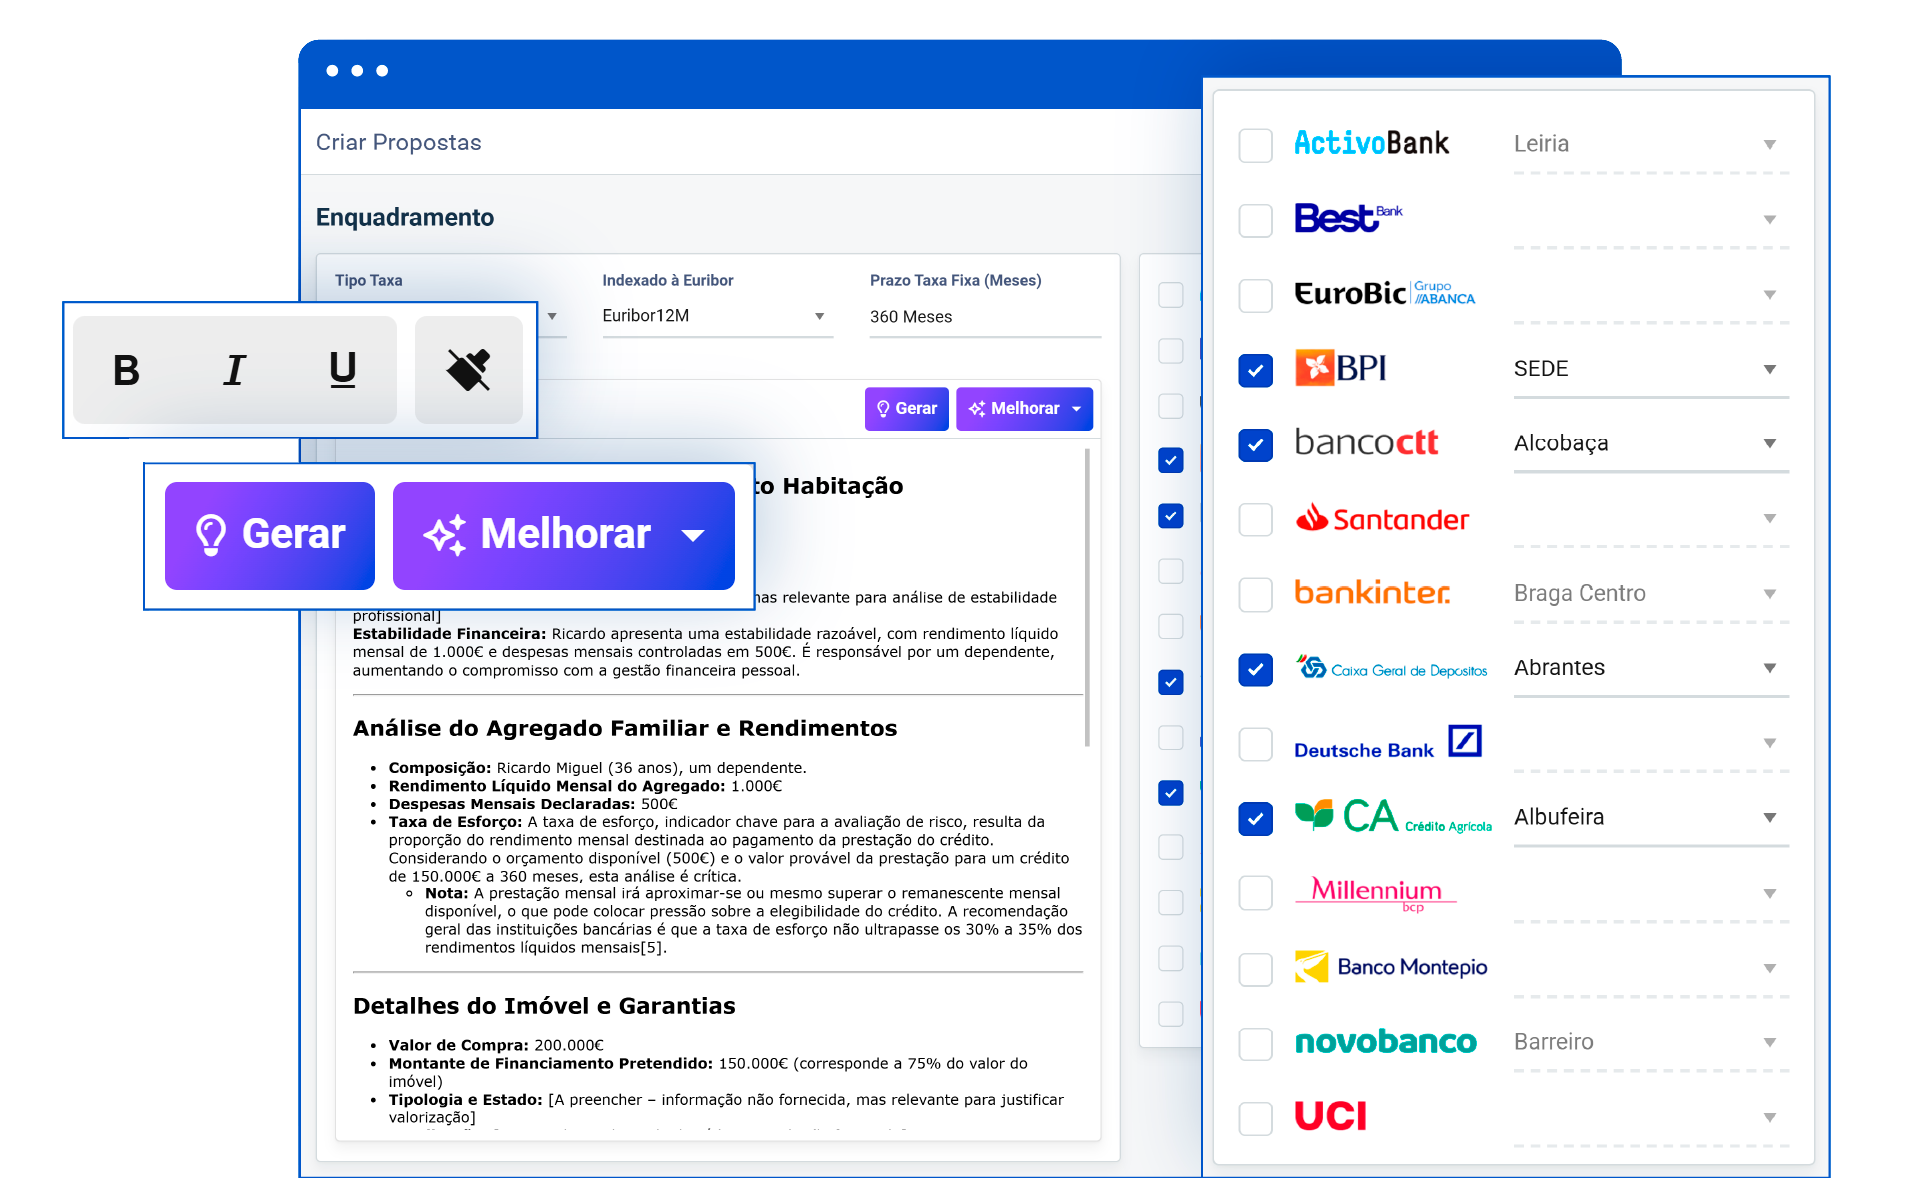This screenshot has height=1178, width=1920.
Task: Uncheck the Crédito Agrícola checkbox
Action: pos(1255,819)
